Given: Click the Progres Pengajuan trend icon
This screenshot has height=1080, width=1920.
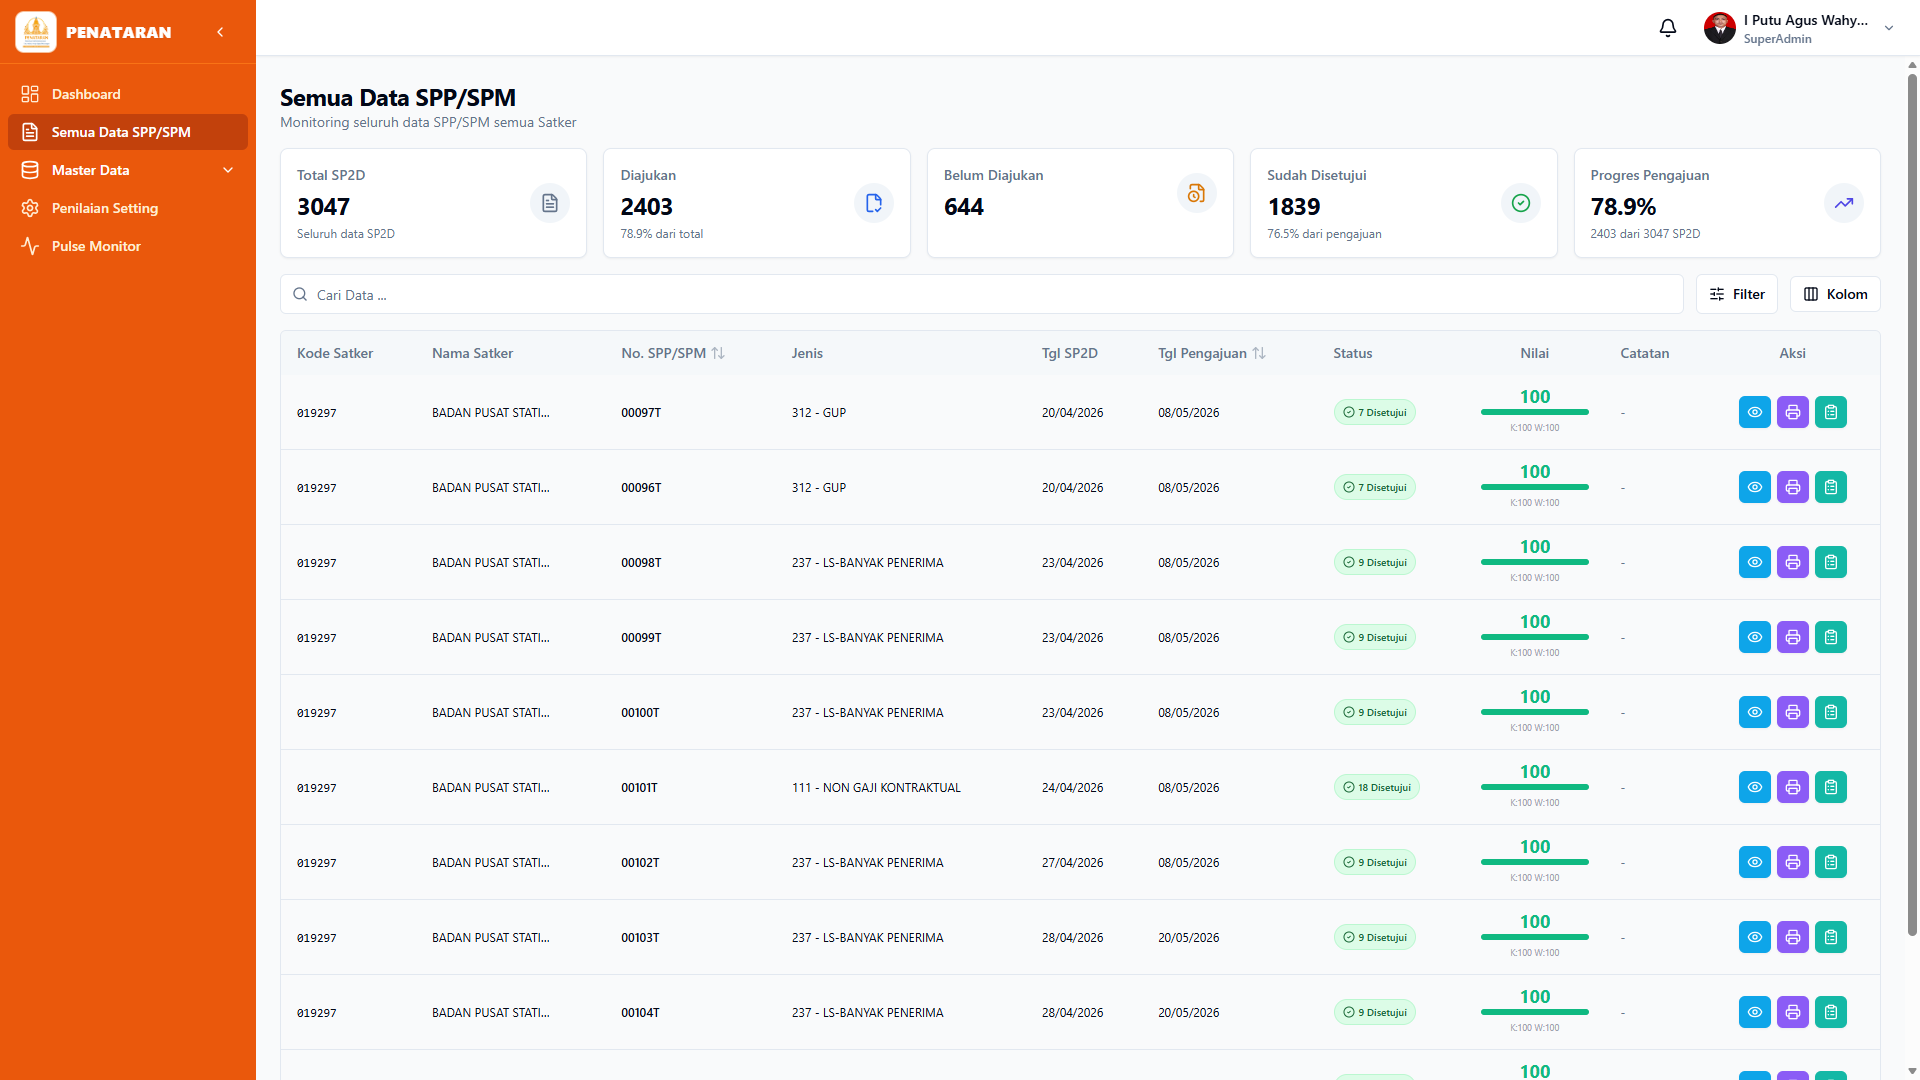Looking at the screenshot, I should click(x=1843, y=203).
